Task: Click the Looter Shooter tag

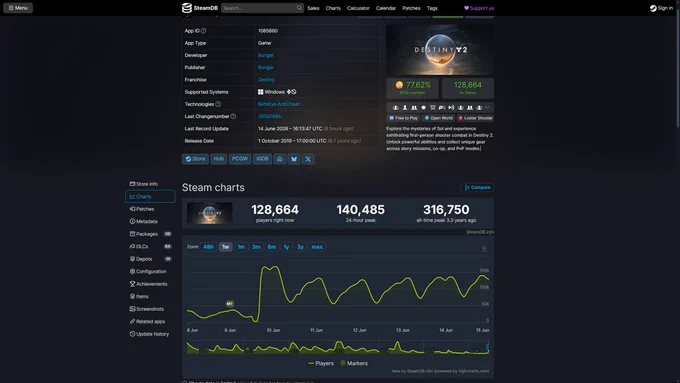Action: point(475,118)
